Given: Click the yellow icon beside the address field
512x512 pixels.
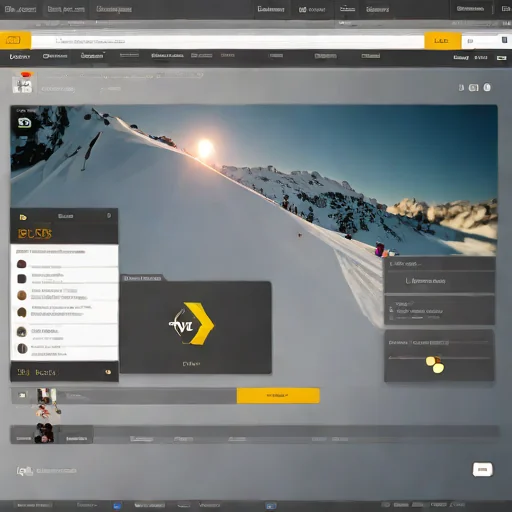Looking at the screenshot, I should coord(13,40).
